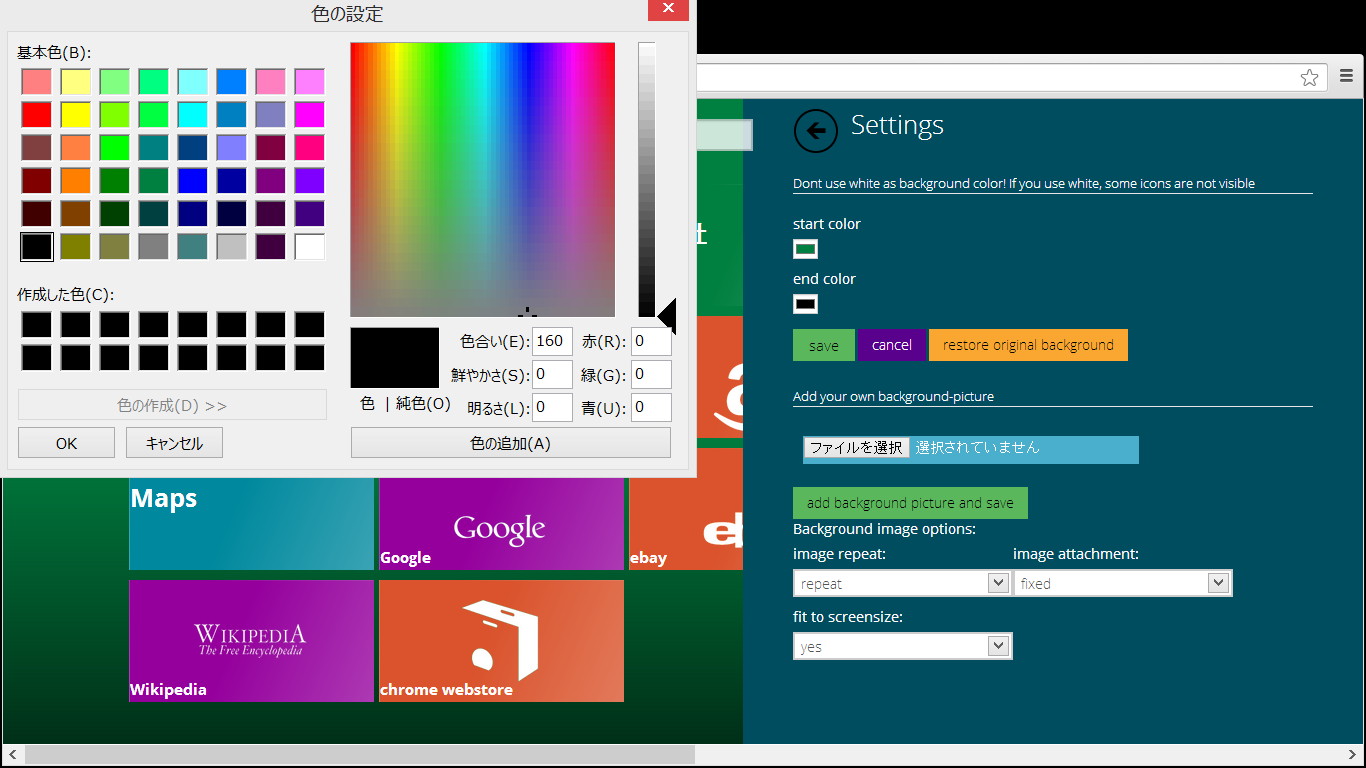The height and width of the screenshot is (768, 1366).
Task: Click 色の追加(A) button
Action: point(511,443)
